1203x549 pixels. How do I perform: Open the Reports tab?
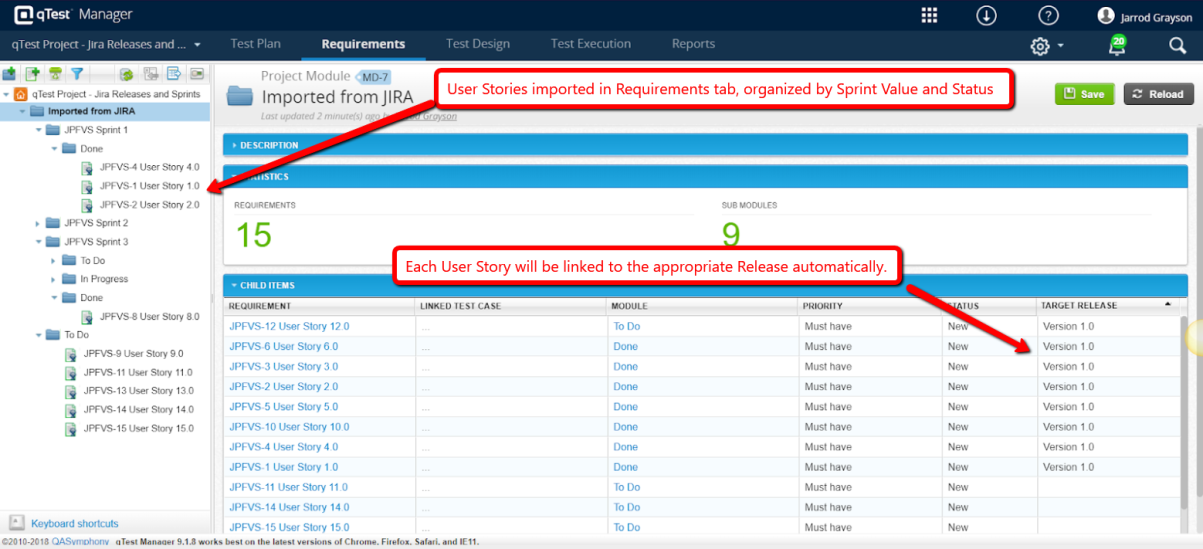[x=694, y=44]
